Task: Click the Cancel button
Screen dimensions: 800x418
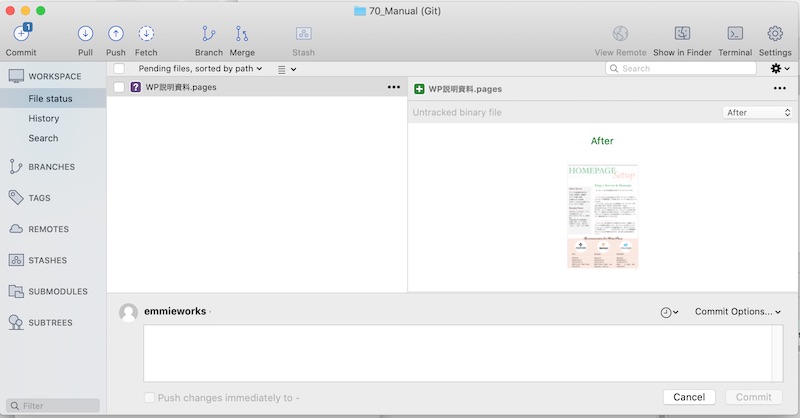Action: point(689,397)
